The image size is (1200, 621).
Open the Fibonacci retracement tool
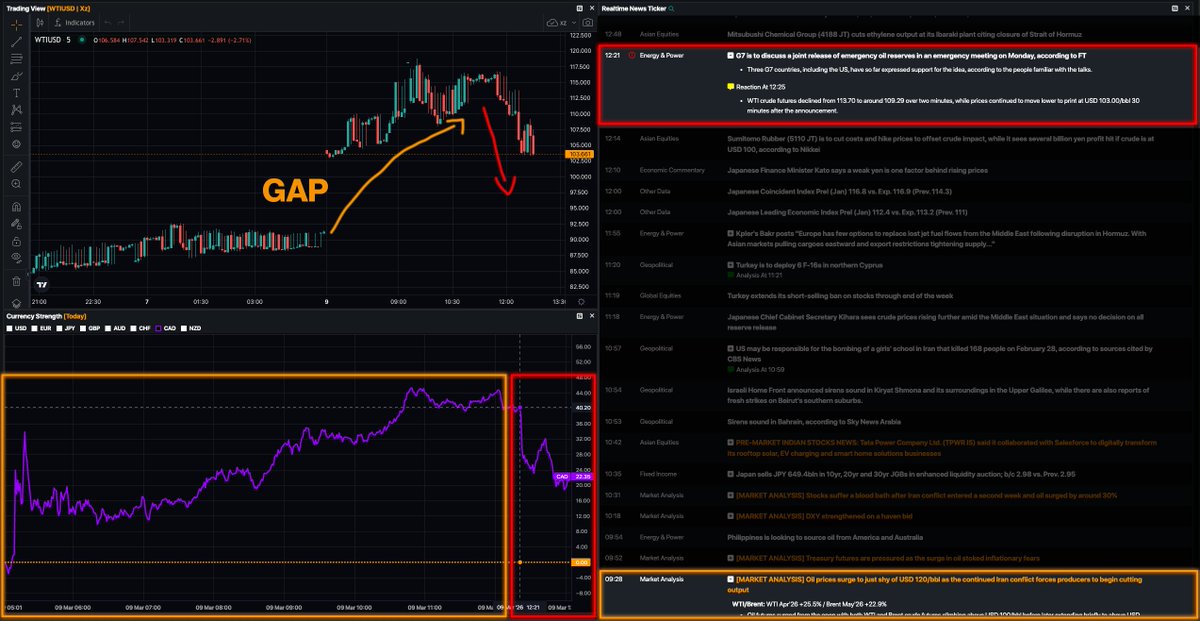(x=16, y=59)
